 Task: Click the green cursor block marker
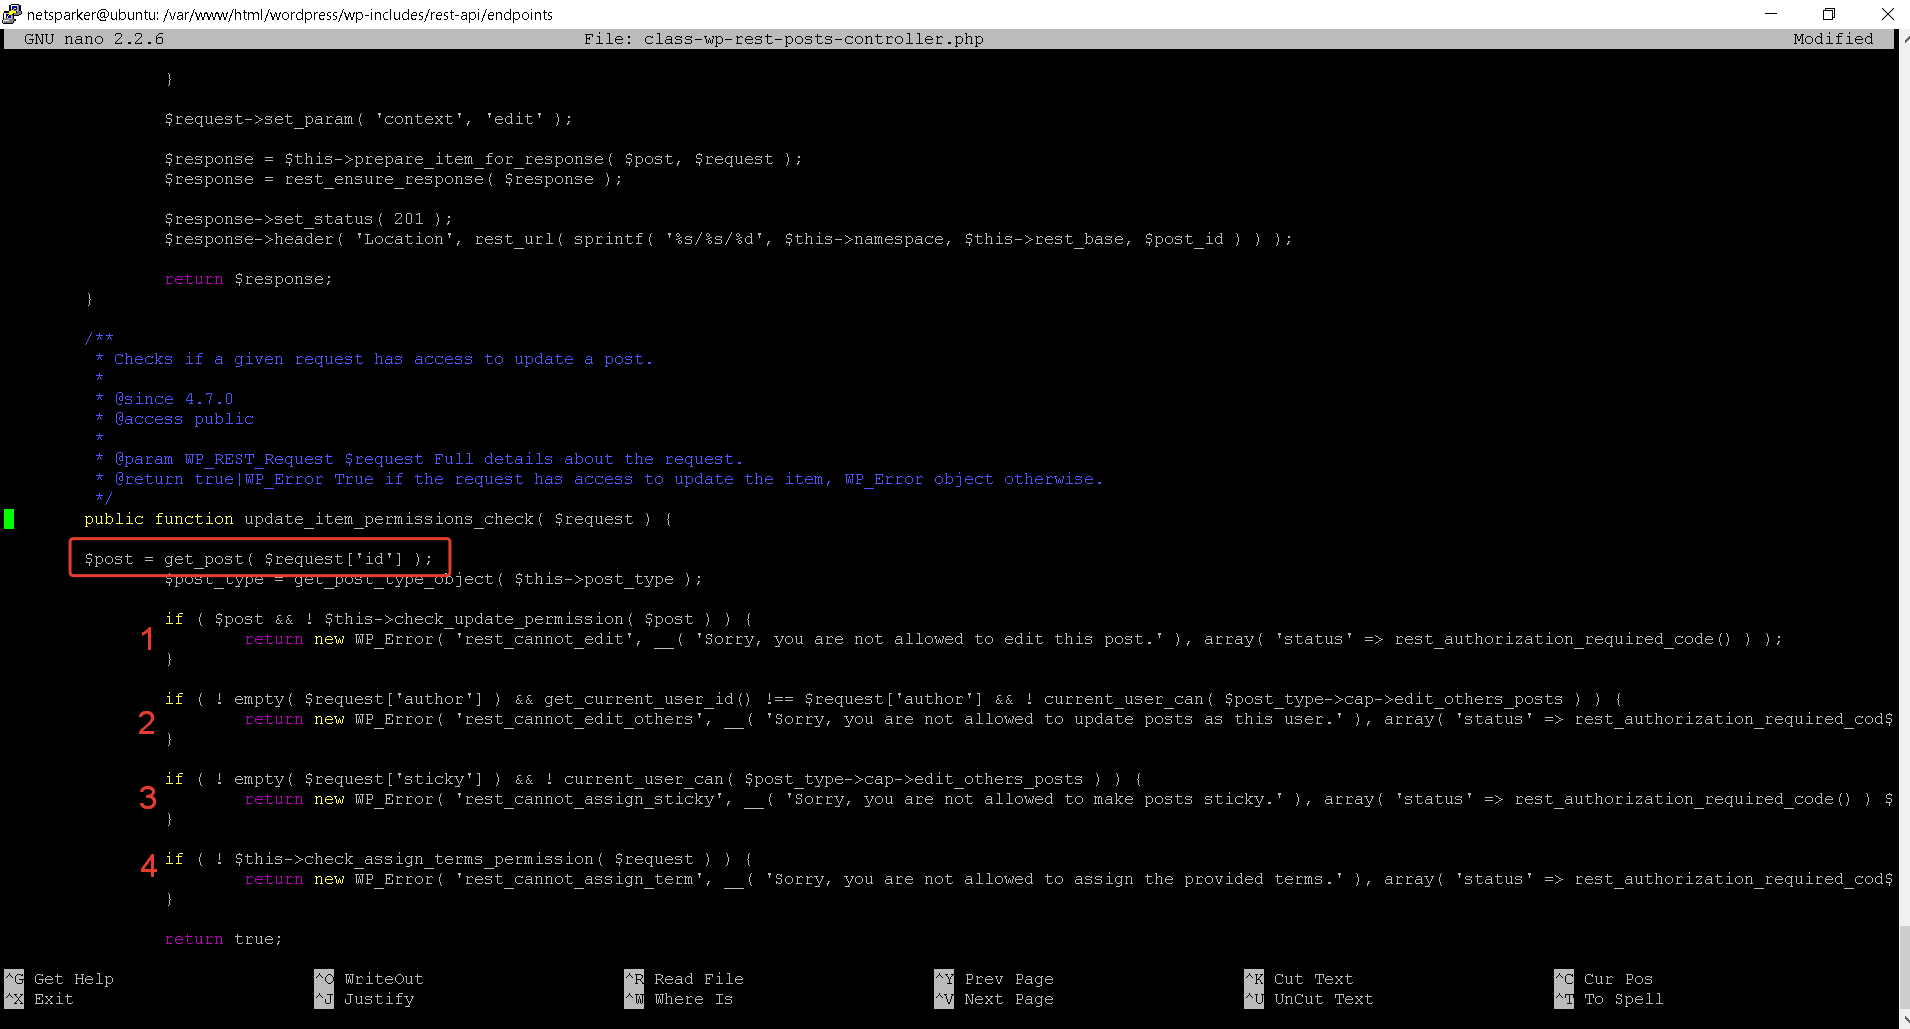(x=10, y=519)
